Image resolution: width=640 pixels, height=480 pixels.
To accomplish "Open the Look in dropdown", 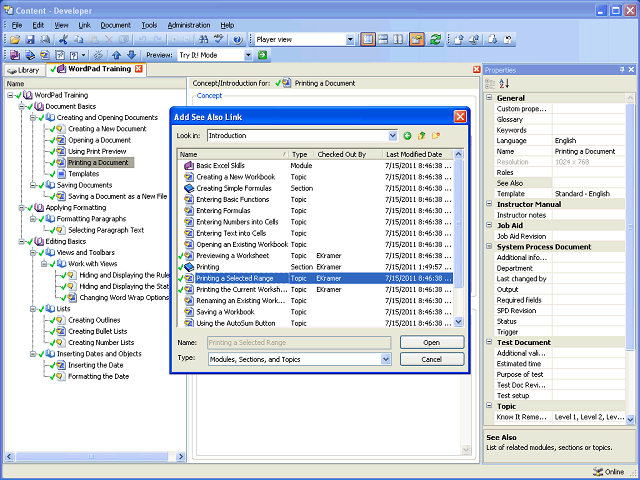I will coord(392,135).
